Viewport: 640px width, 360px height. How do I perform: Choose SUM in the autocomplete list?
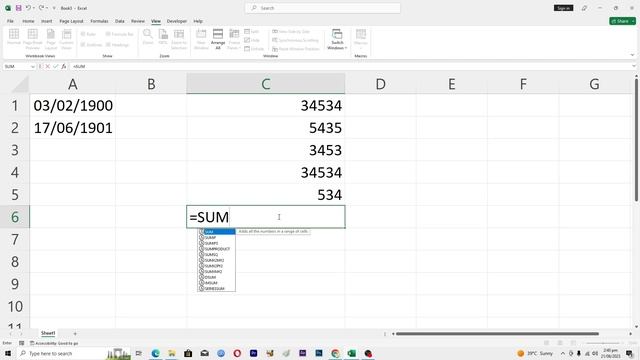(x=216, y=232)
